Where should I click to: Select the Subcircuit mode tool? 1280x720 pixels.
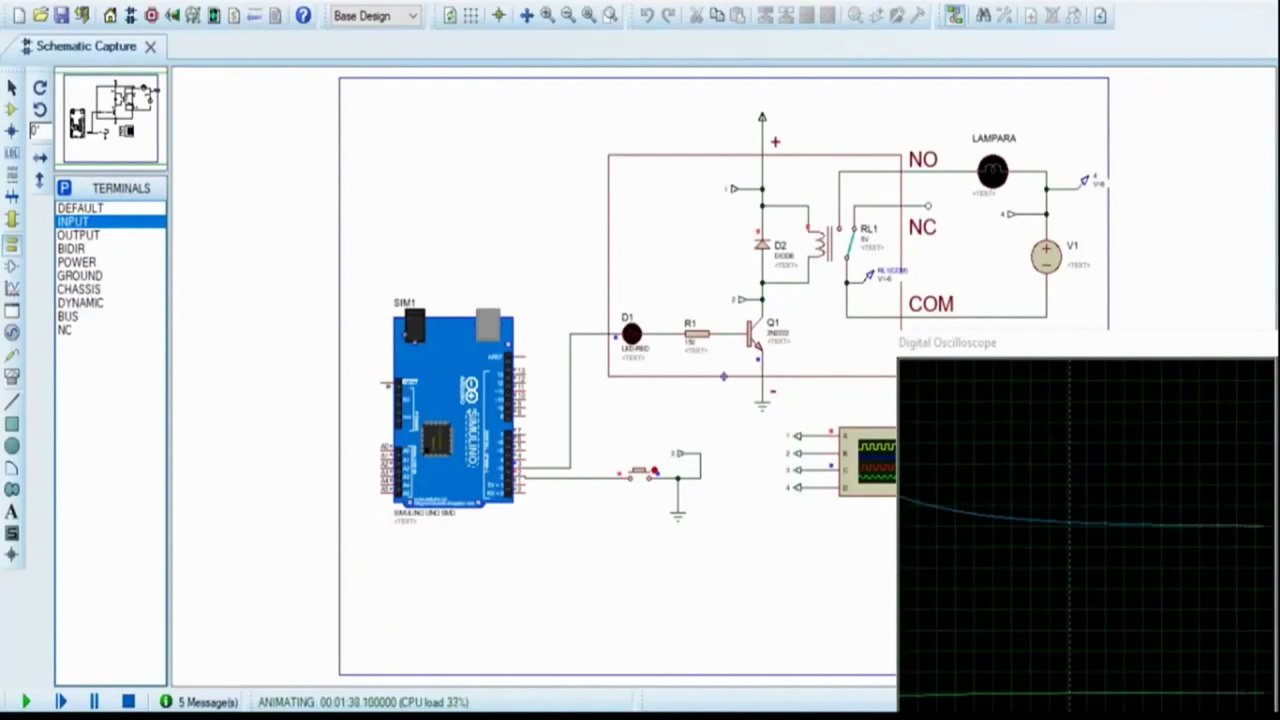(x=12, y=219)
